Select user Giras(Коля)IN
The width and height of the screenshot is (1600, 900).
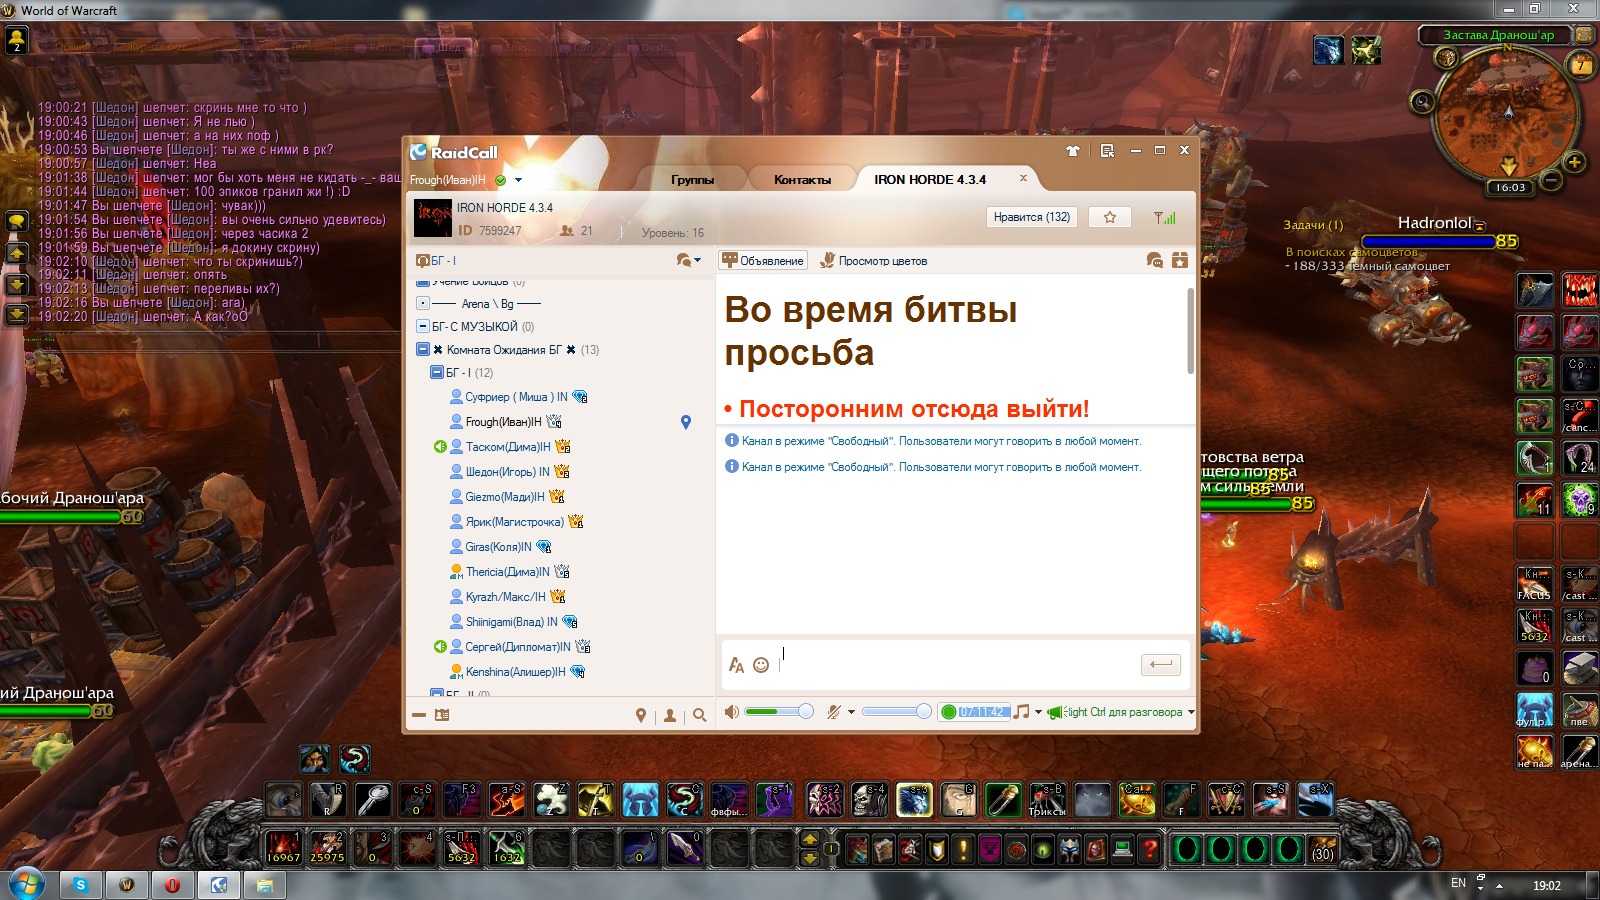[498, 547]
